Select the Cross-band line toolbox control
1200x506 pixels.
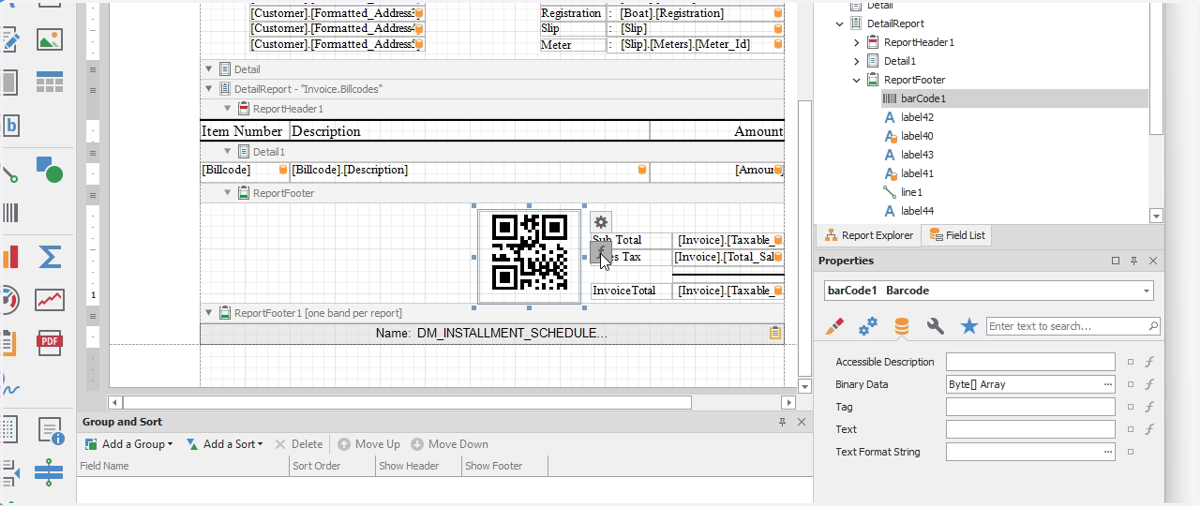click(49, 472)
